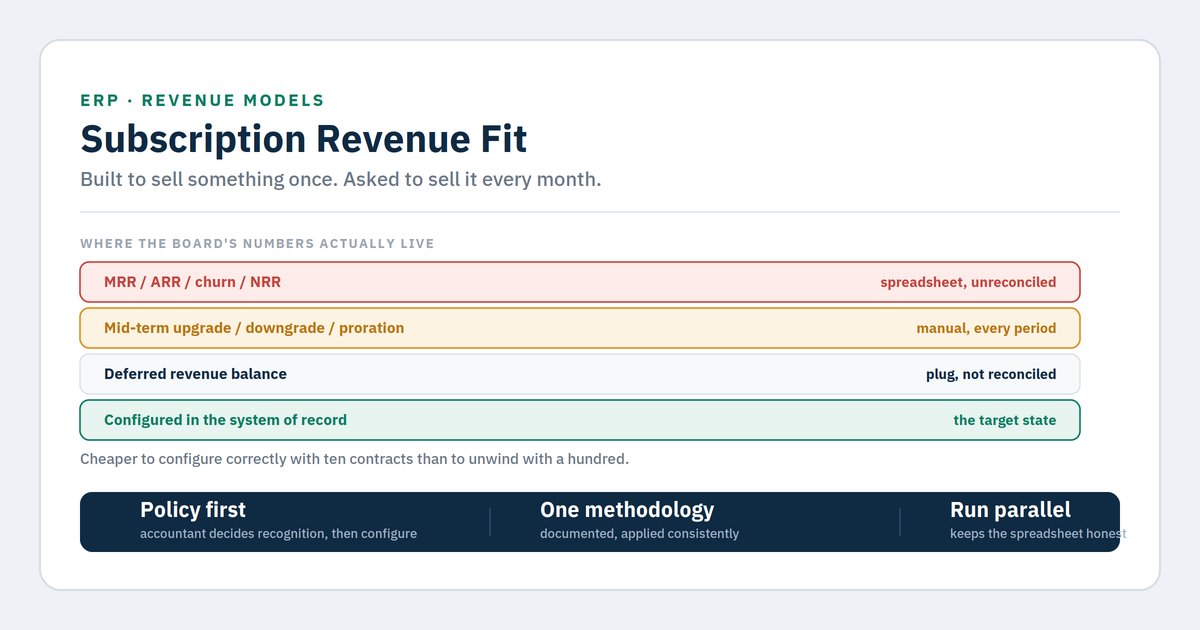Select the 'Subscription Revenue Fit' heading
The width and height of the screenshot is (1200, 630).
pyautogui.click(x=303, y=139)
